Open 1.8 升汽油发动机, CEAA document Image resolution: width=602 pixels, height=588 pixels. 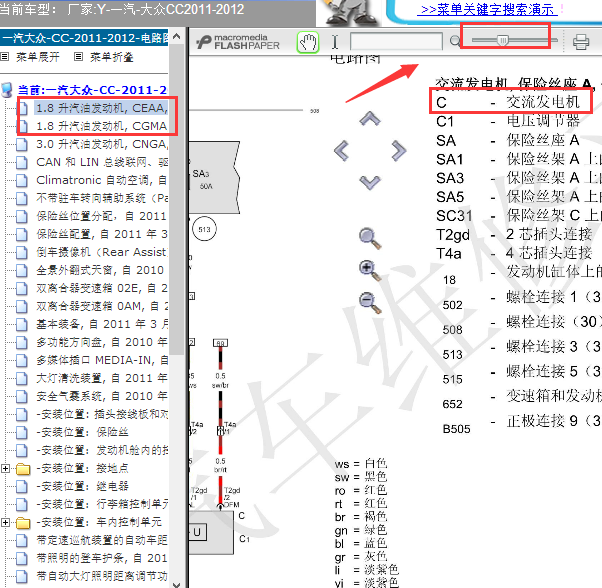[101, 108]
